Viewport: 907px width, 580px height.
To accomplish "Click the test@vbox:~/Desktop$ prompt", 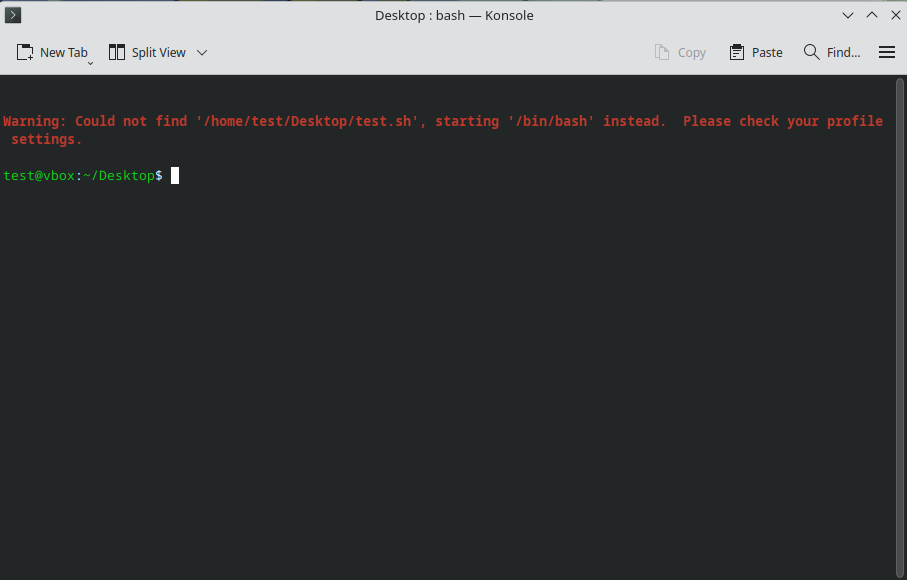I will point(83,176).
